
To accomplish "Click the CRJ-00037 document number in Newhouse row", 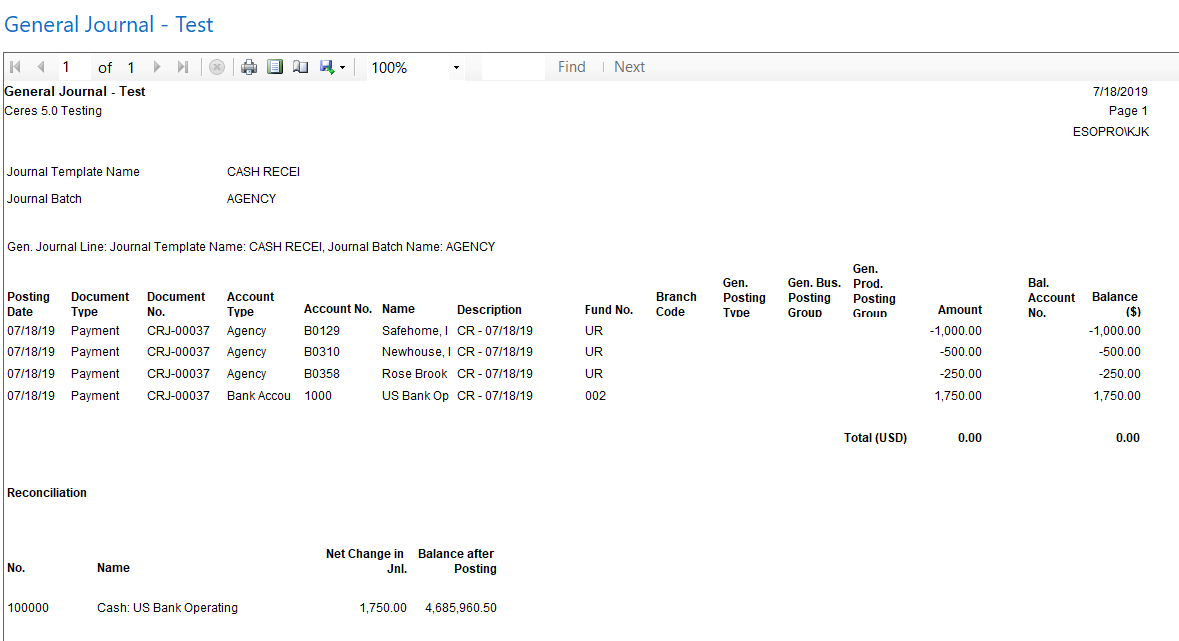I will coord(178,352).
